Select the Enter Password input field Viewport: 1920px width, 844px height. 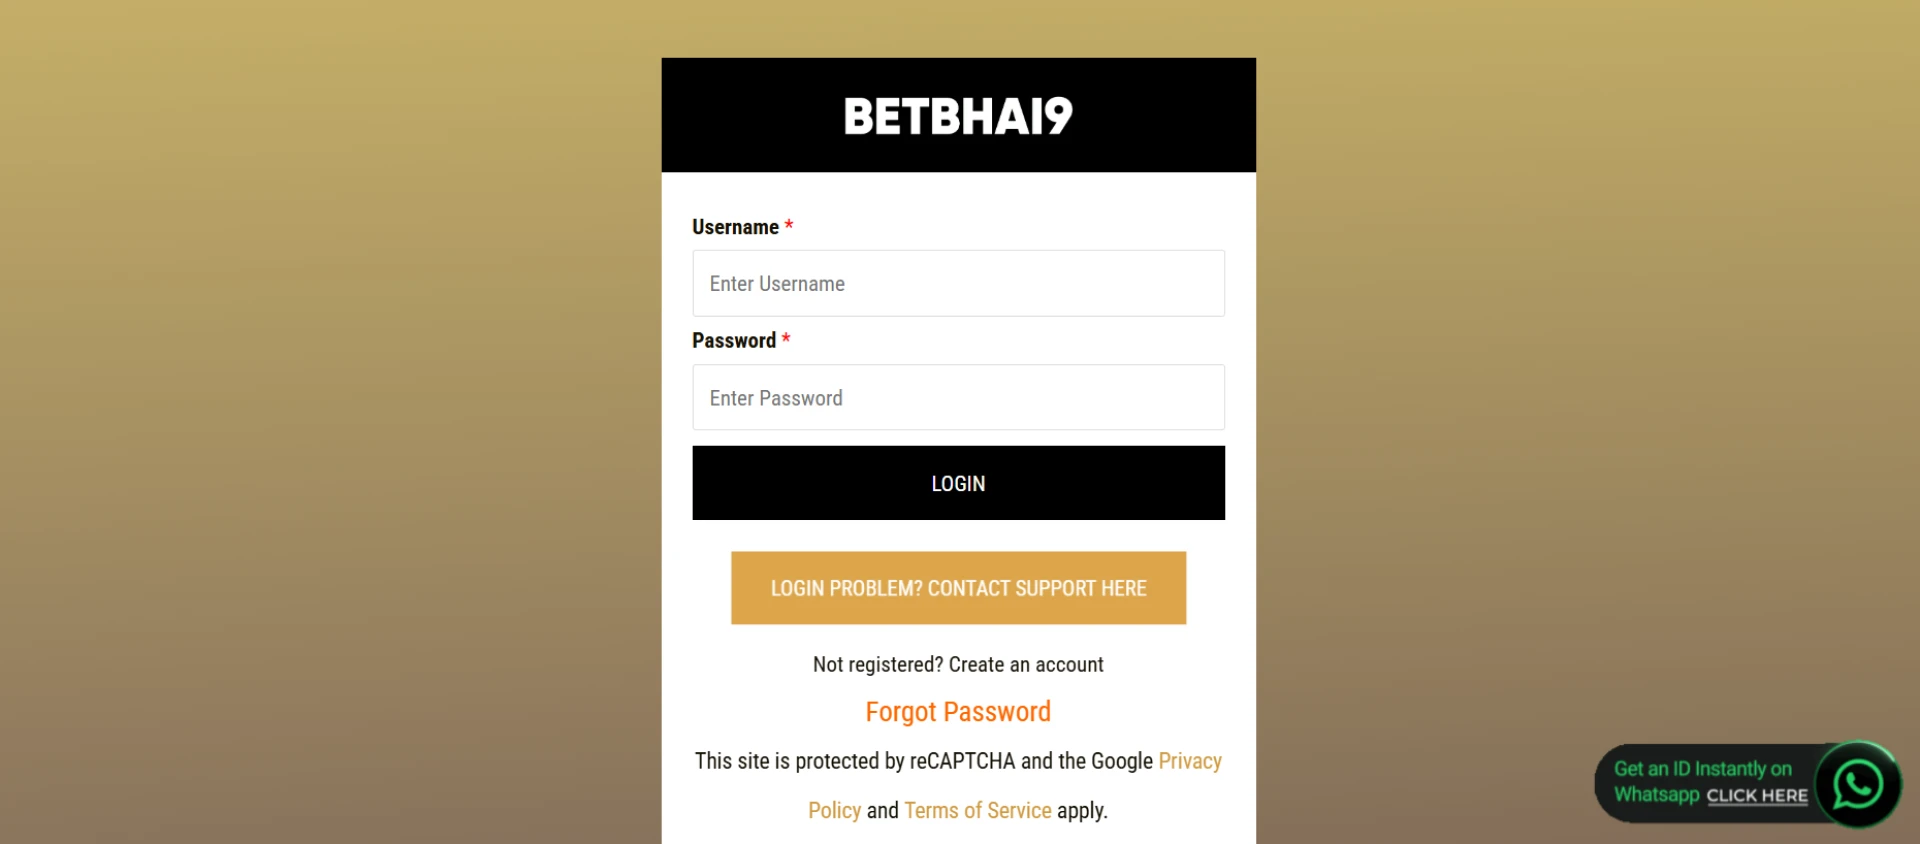pos(958,397)
